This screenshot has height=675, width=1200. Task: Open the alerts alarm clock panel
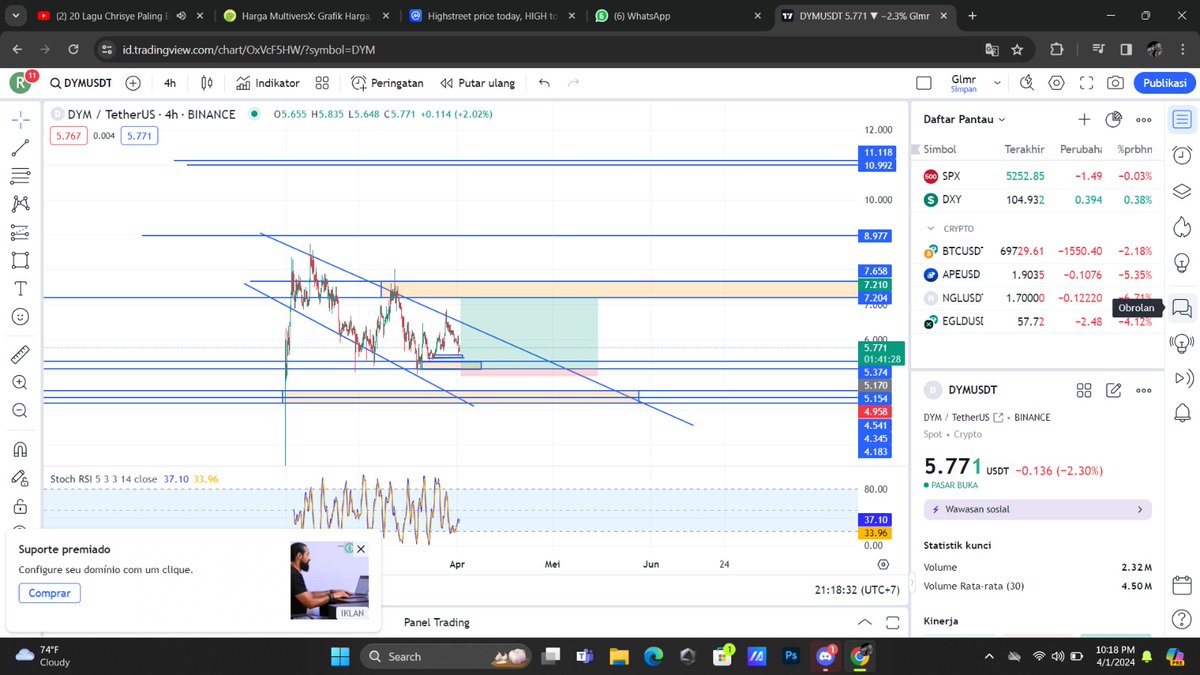click(1181, 155)
